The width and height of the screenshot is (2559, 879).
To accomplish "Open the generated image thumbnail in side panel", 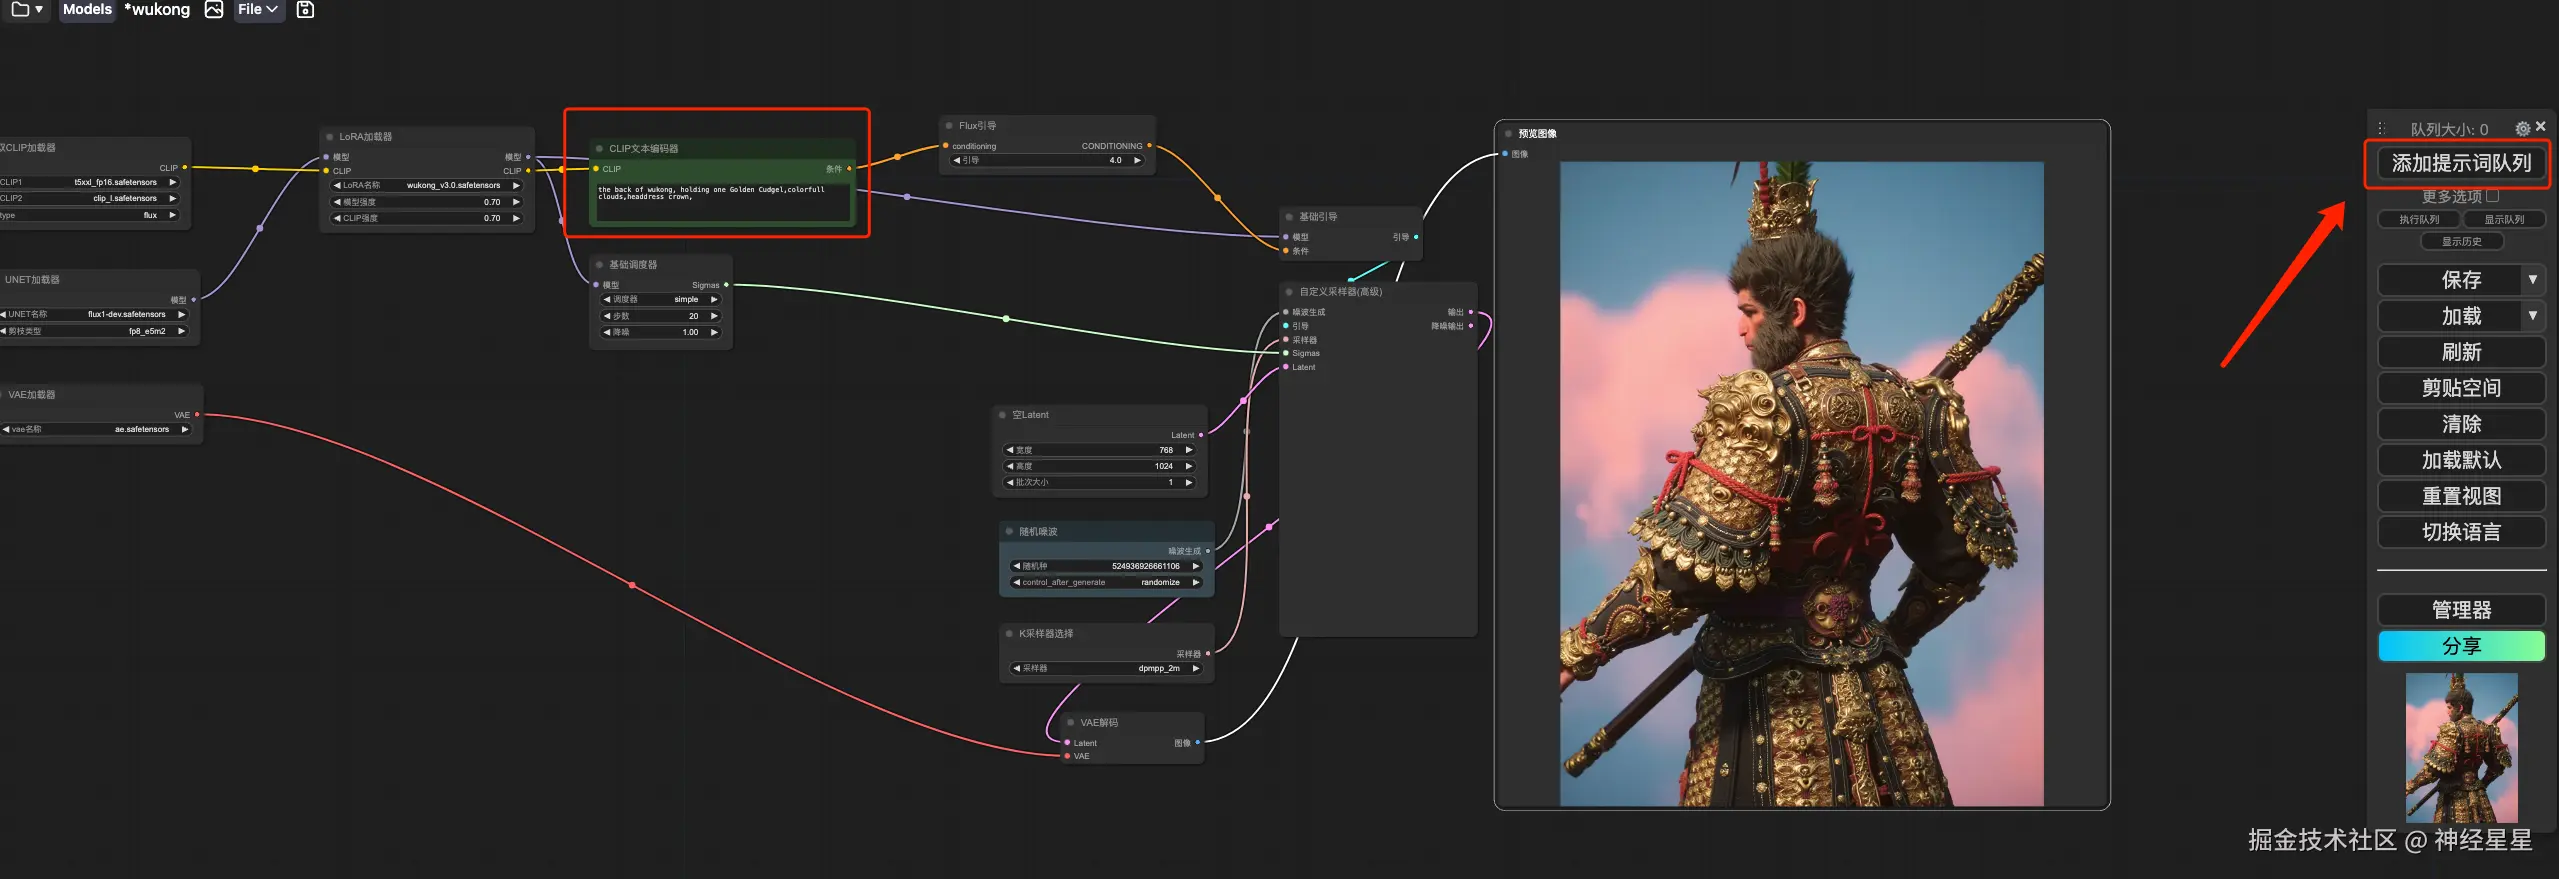I will coord(2461,747).
